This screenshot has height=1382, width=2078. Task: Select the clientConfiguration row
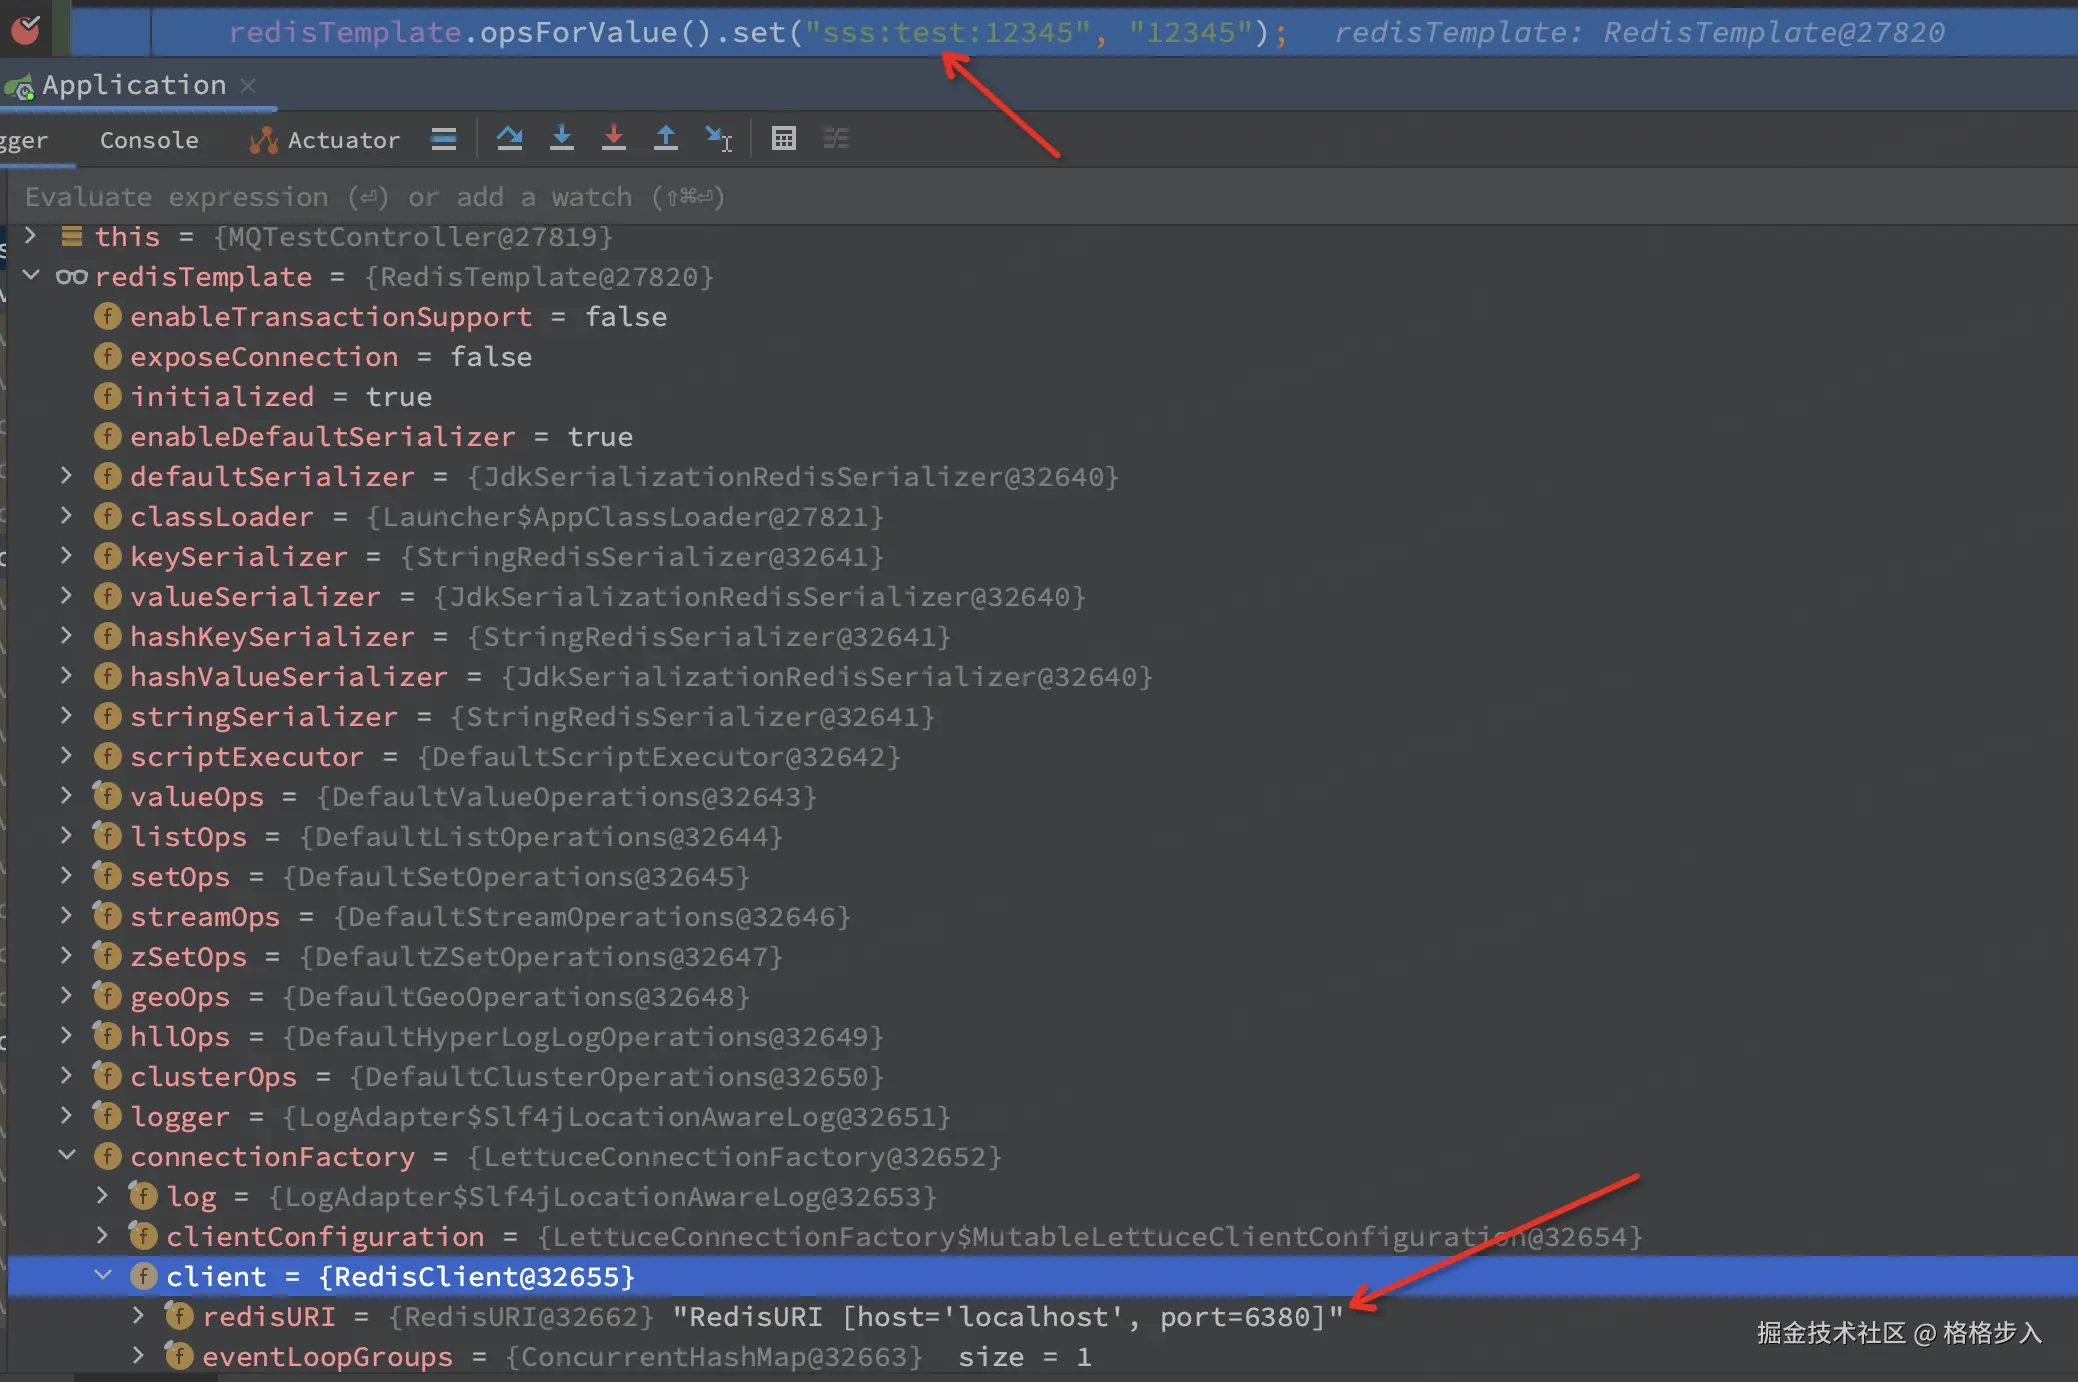tap(324, 1237)
